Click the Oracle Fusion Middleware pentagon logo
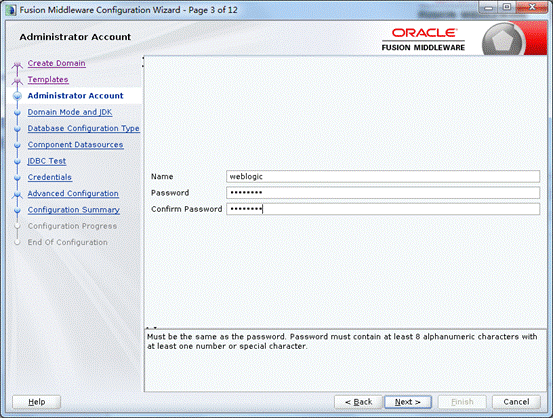The height and width of the screenshot is (418, 553). [x=503, y=40]
